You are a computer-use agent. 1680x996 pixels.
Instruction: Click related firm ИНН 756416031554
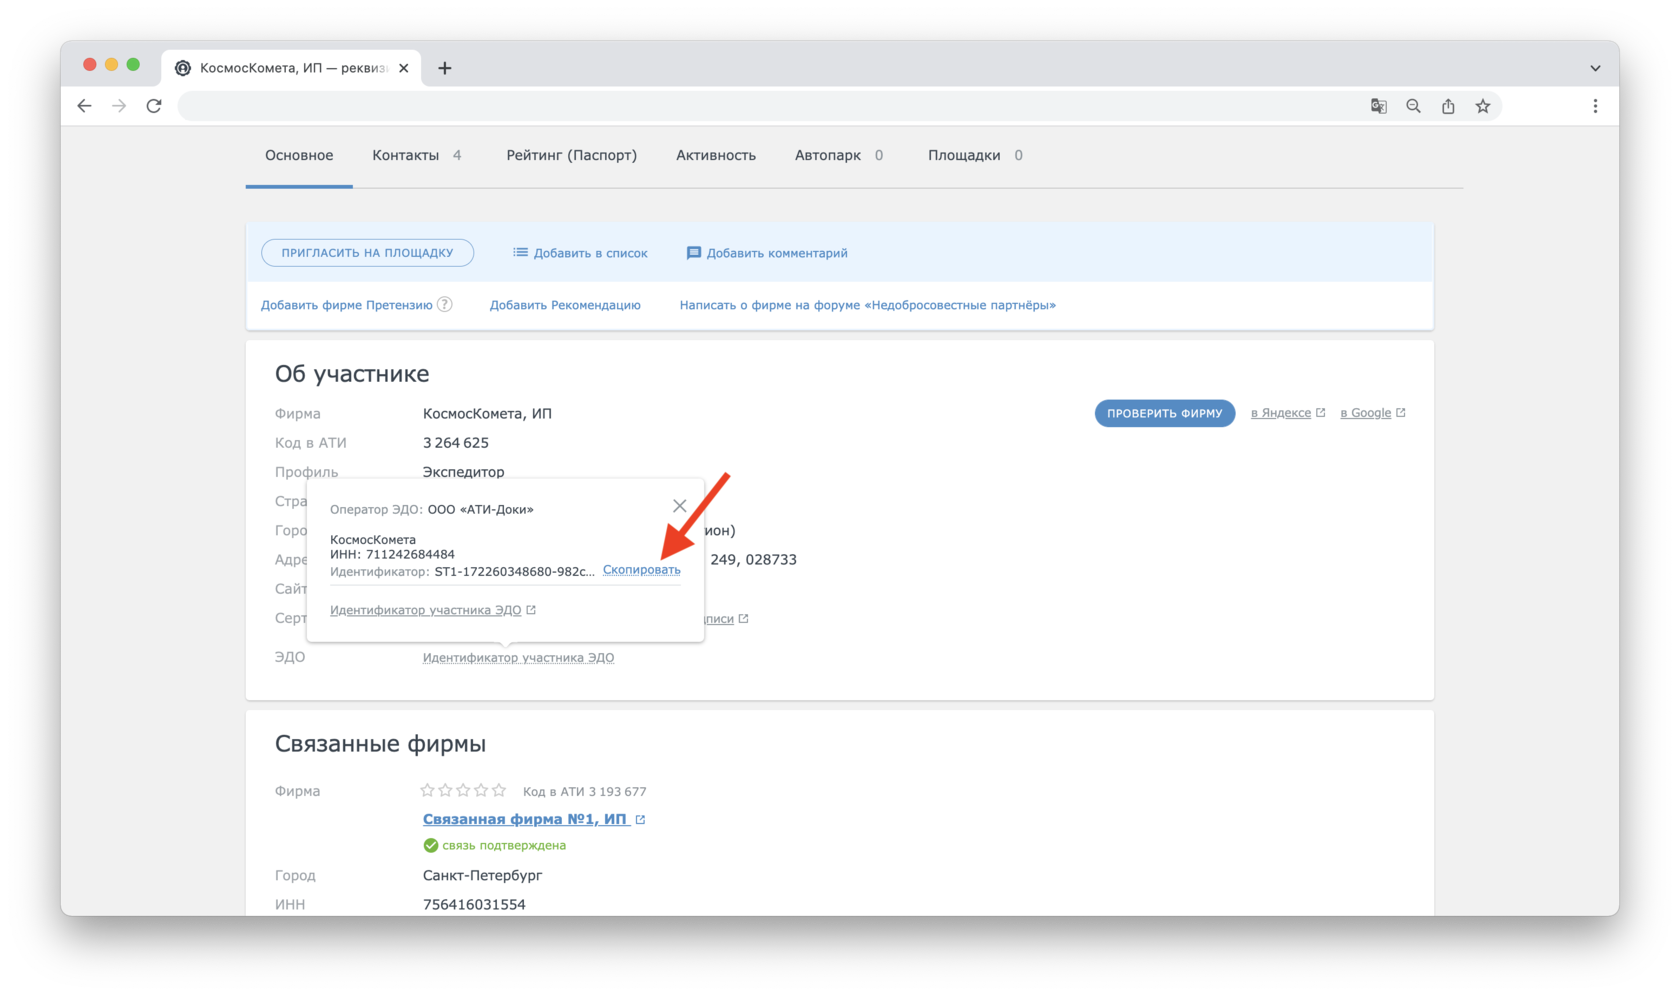coord(474,904)
